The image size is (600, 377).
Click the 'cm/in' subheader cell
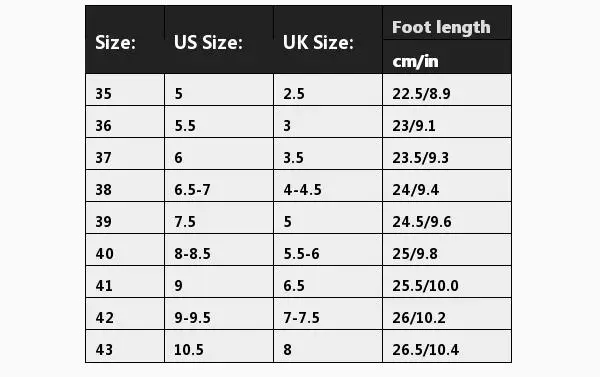[x=447, y=57]
